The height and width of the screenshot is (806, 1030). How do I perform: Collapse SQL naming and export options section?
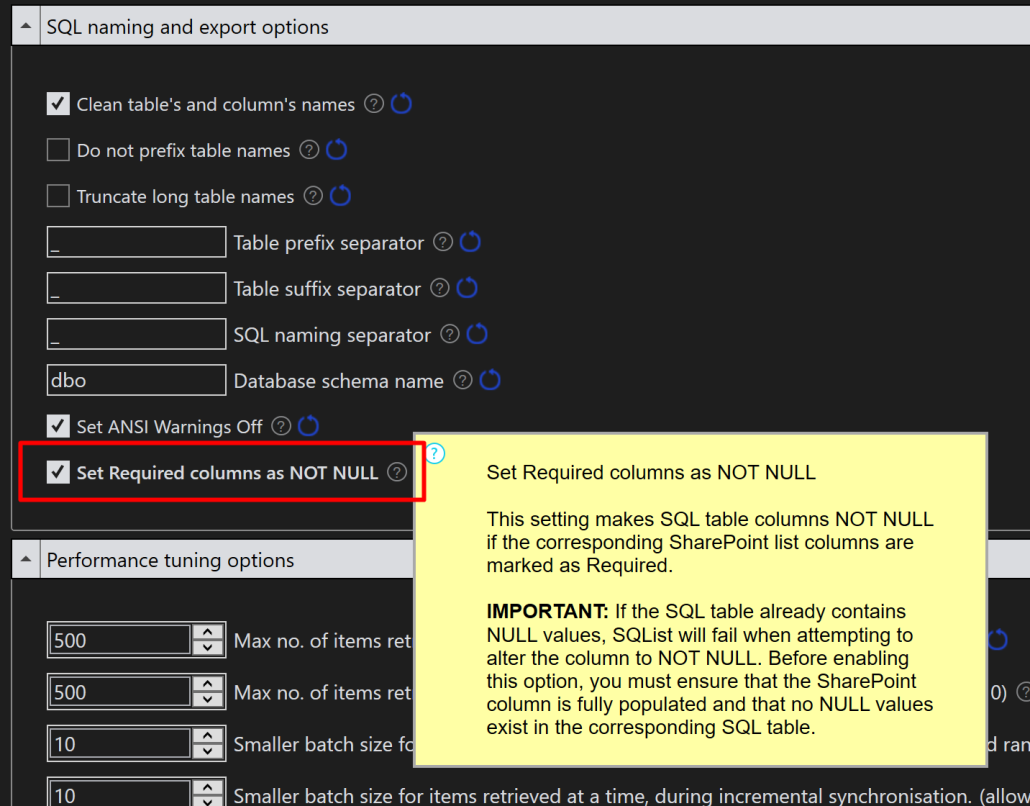26,27
